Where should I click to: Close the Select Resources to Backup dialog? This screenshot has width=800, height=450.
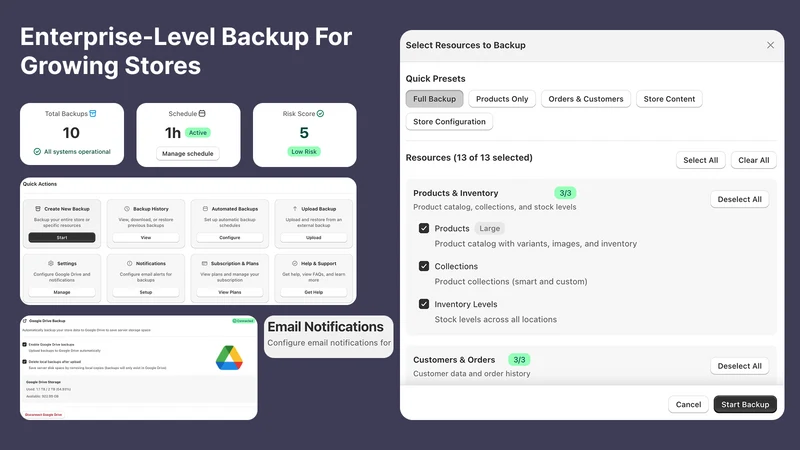(x=770, y=45)
